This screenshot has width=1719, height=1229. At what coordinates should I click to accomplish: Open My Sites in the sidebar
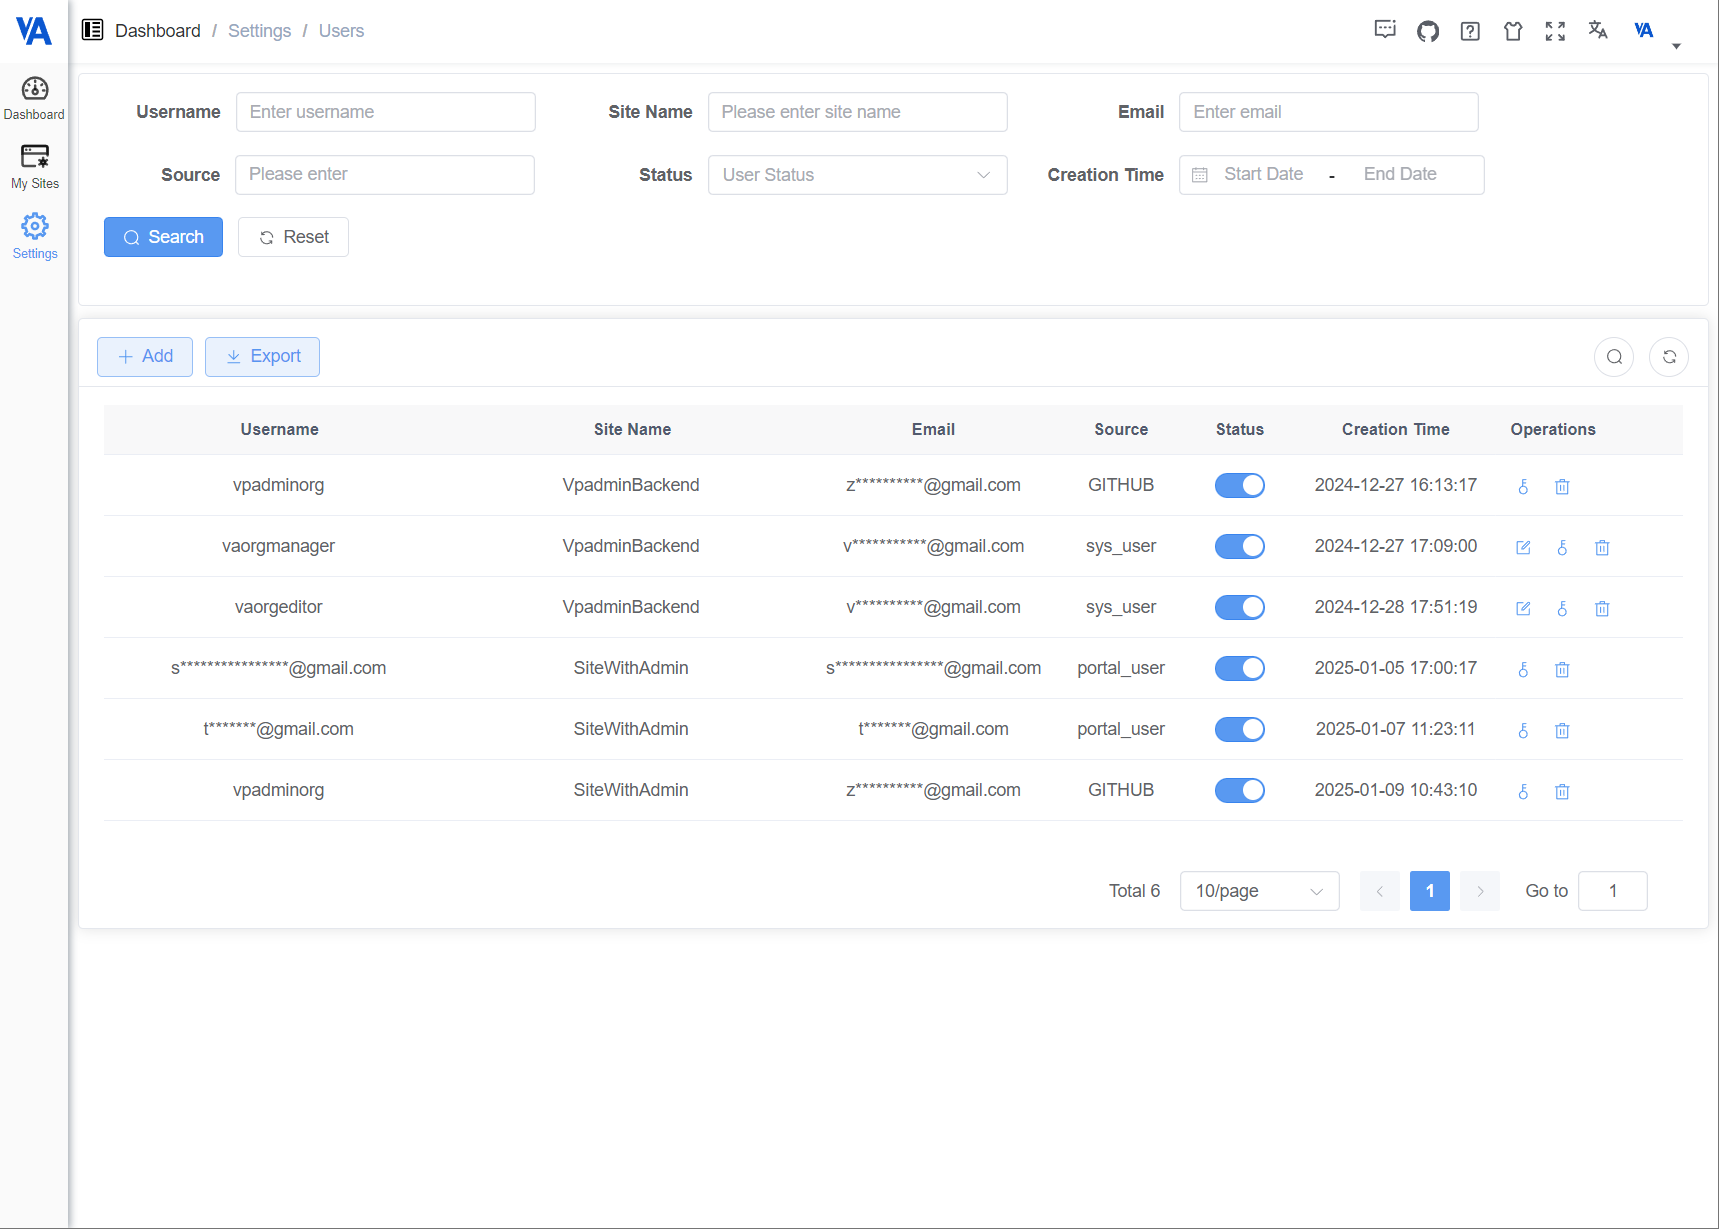pyautogui.click(x=35, y=166)
